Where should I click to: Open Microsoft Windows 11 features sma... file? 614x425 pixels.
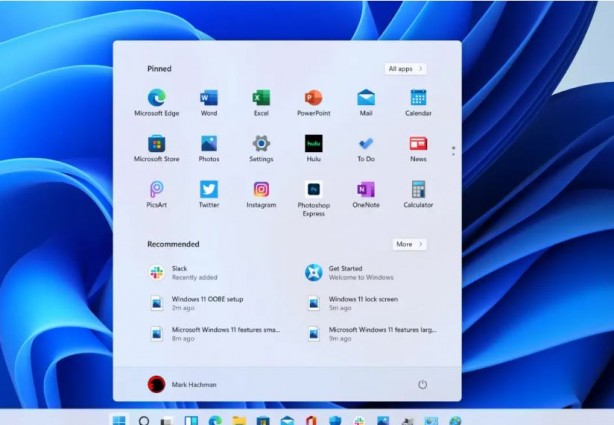point(214,334)
